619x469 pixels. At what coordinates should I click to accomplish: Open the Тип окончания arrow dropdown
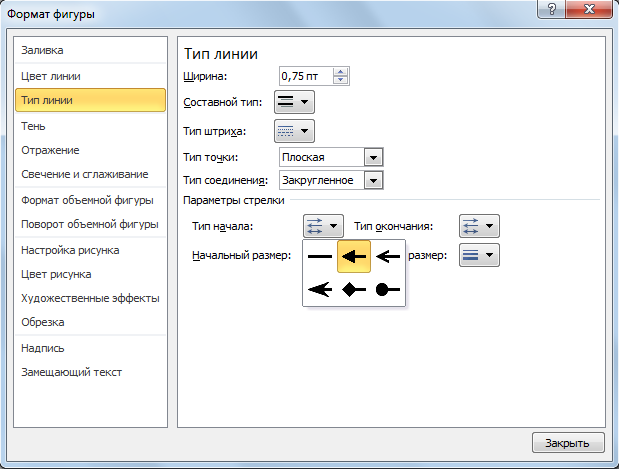point(479,226)
